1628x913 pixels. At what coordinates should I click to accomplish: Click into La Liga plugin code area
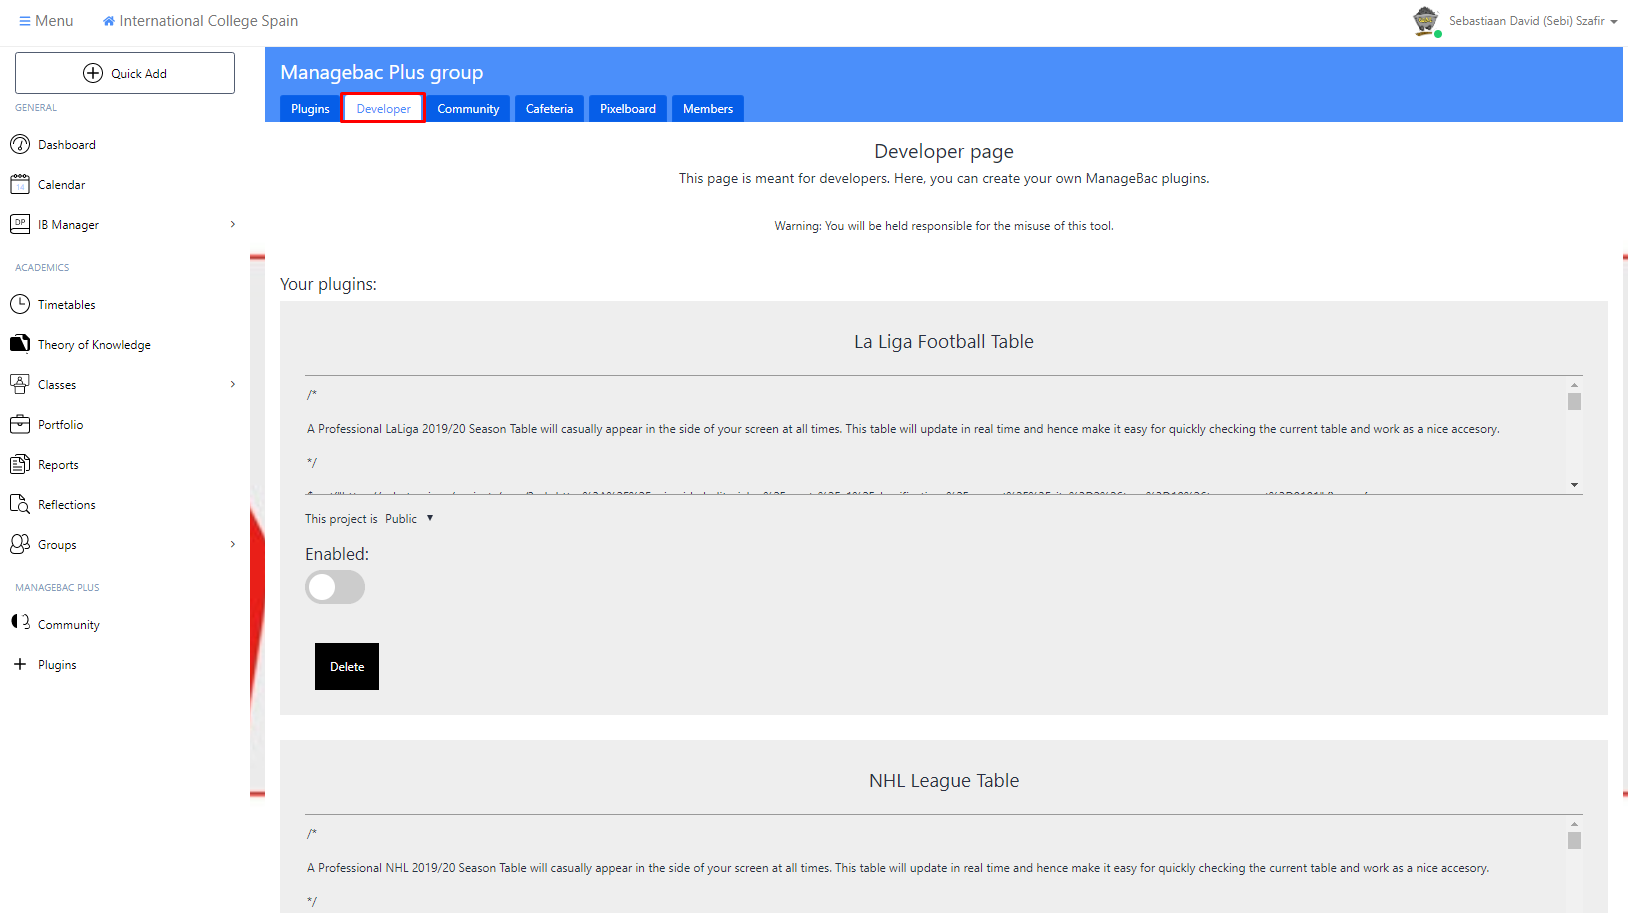pos(936,435)
